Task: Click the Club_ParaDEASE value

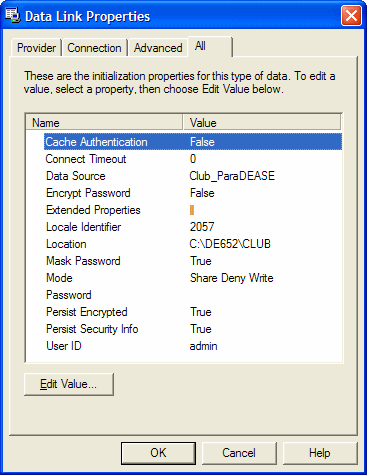Action: tap(232, 176)
